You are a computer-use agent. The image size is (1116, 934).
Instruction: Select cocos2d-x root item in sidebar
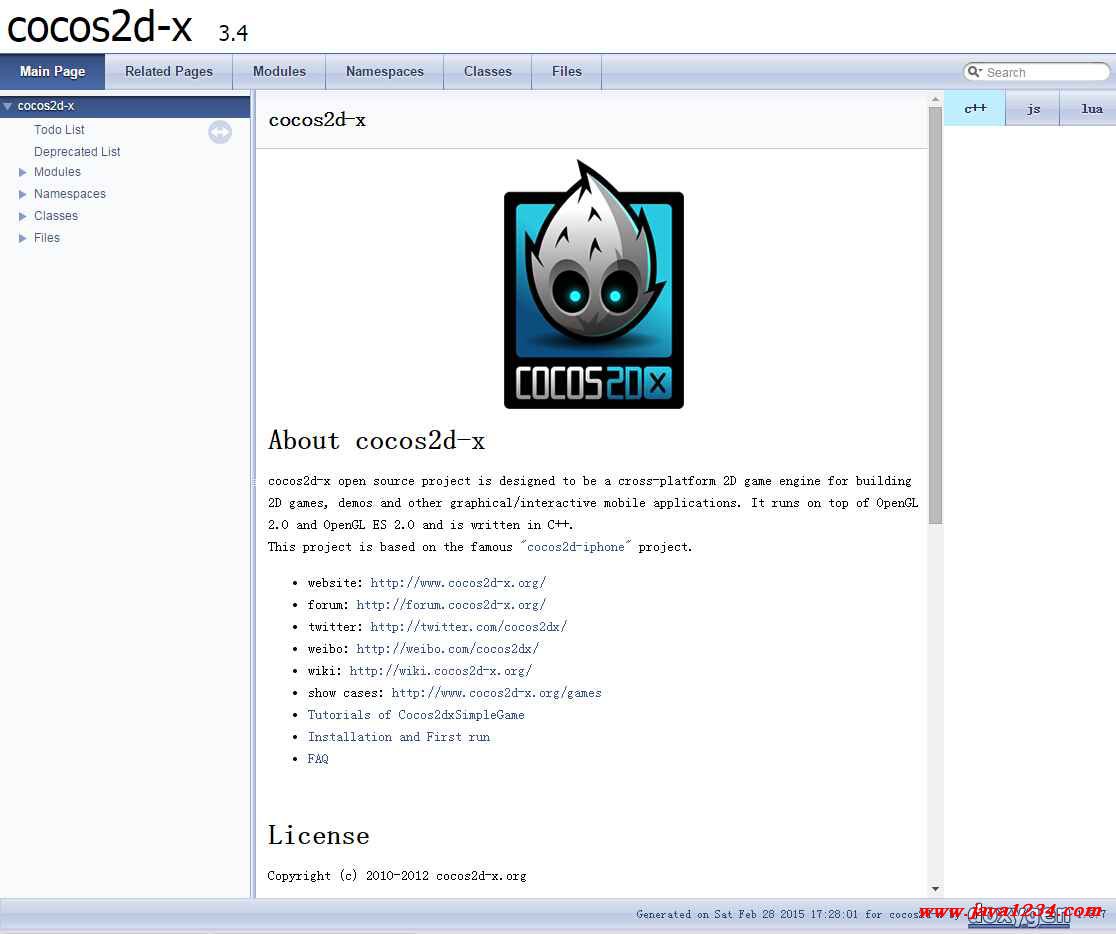click(125, 106)
